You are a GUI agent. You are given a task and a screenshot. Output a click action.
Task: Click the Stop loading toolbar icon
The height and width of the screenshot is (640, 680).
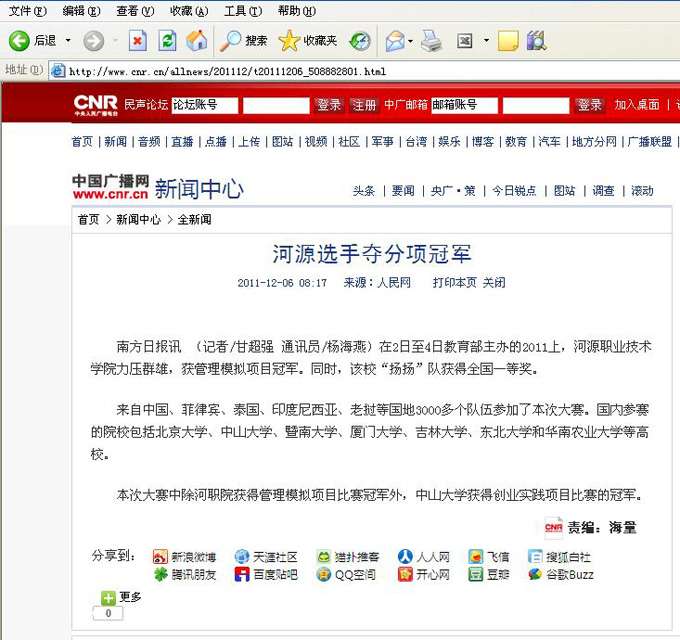click(138, 41)
